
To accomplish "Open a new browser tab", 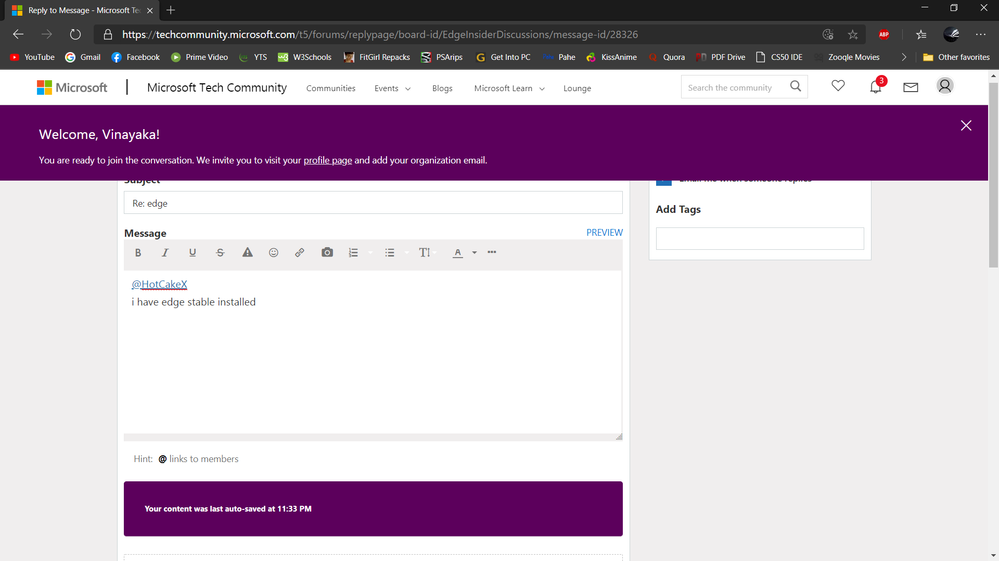I will 171,10.
